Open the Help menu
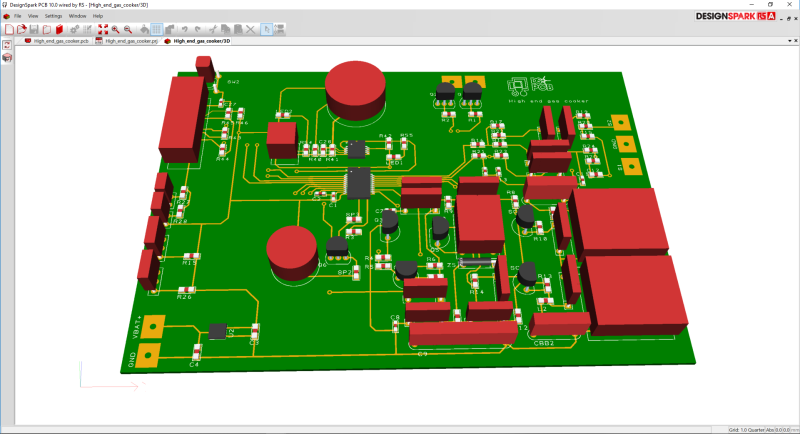800x434 pixels. click(x=97, y=16)
